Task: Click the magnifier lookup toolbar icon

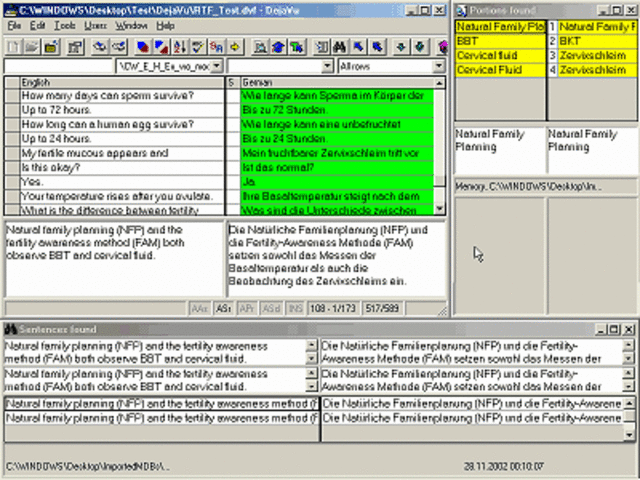Action: tap(260, 47)
